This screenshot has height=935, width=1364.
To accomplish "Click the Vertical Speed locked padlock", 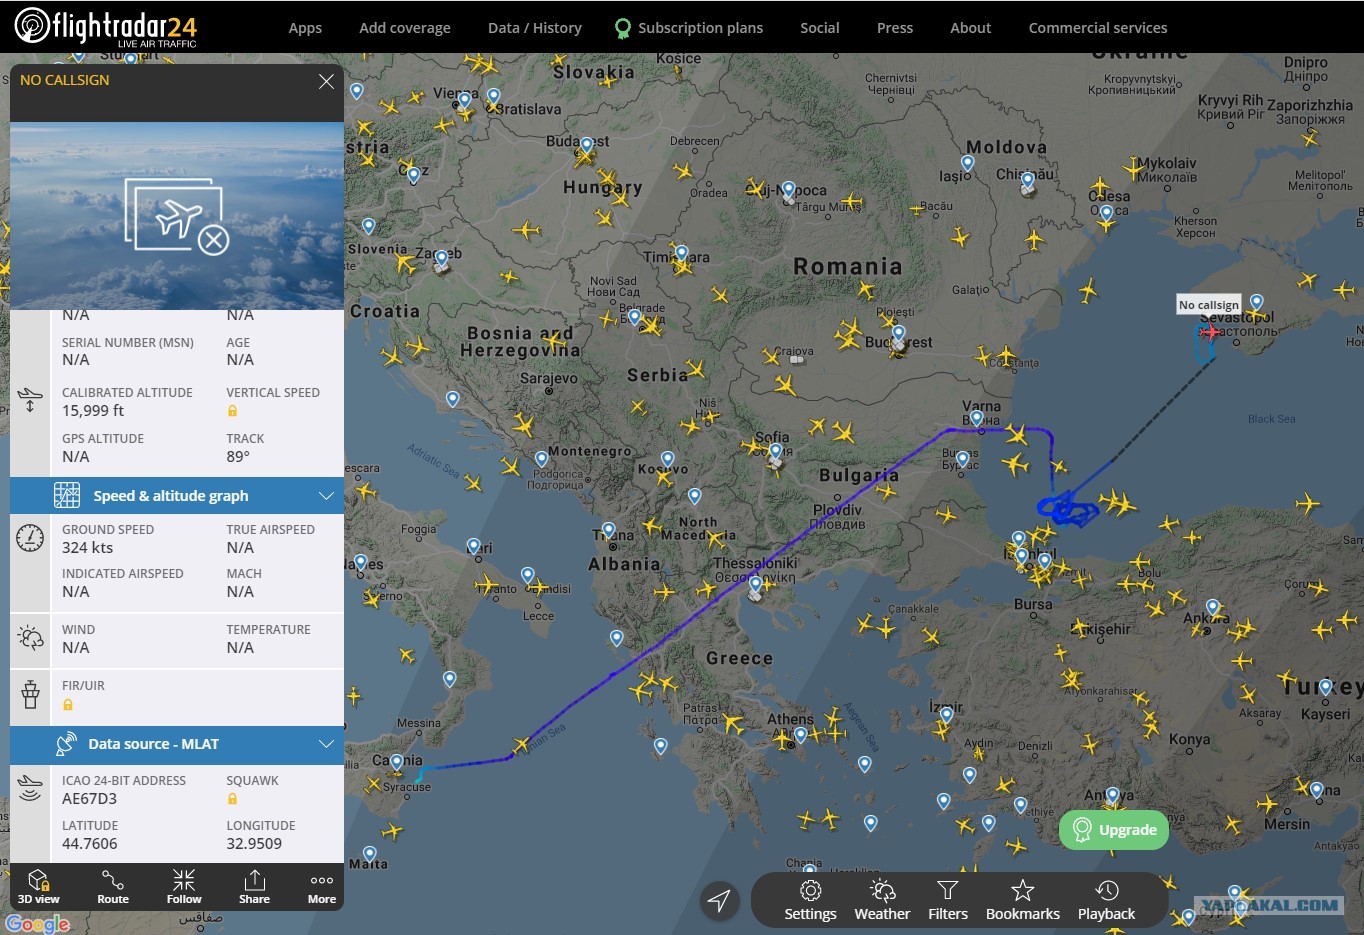I will [232, 411].
